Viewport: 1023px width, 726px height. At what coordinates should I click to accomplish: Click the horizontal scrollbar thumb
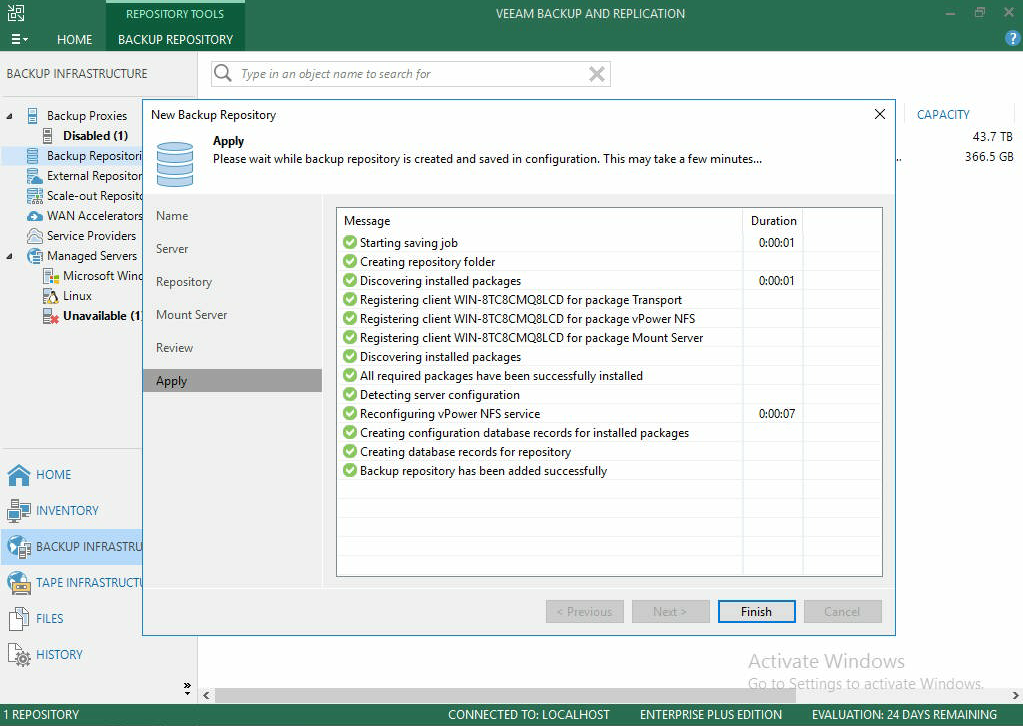pyautogui.click(x=505, y=695)
